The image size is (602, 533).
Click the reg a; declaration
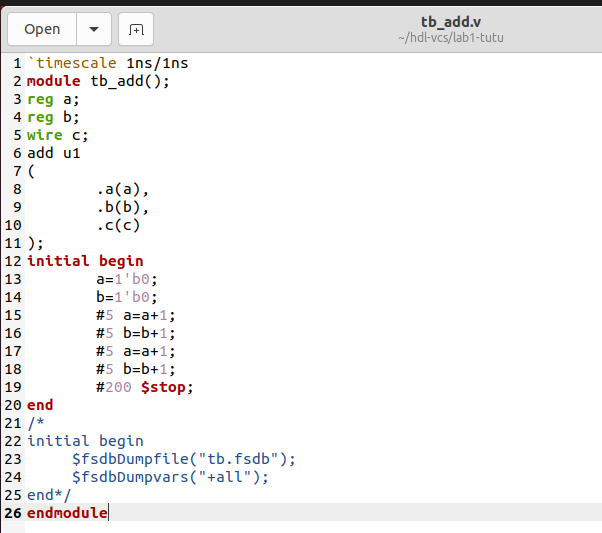click(x=53, y=99)
